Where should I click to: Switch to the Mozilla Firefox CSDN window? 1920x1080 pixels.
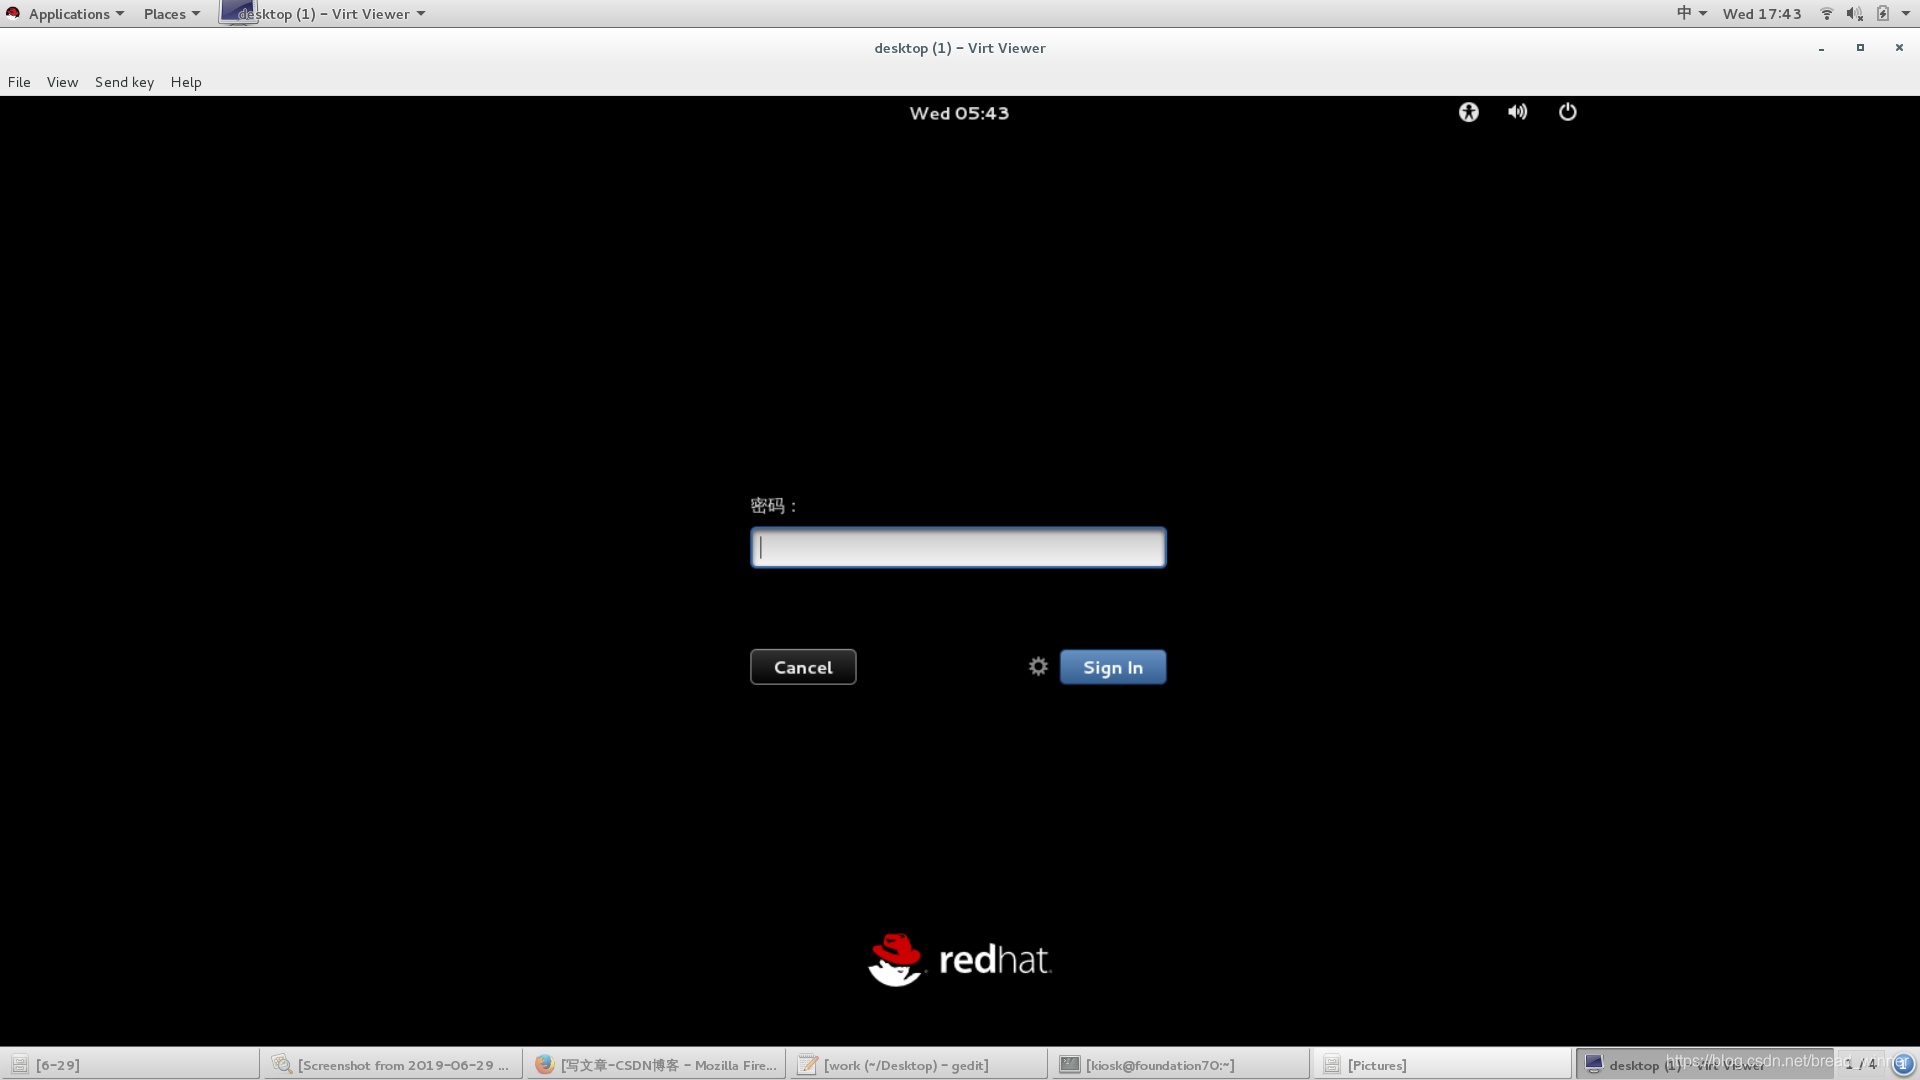(x=655, y=1064)
